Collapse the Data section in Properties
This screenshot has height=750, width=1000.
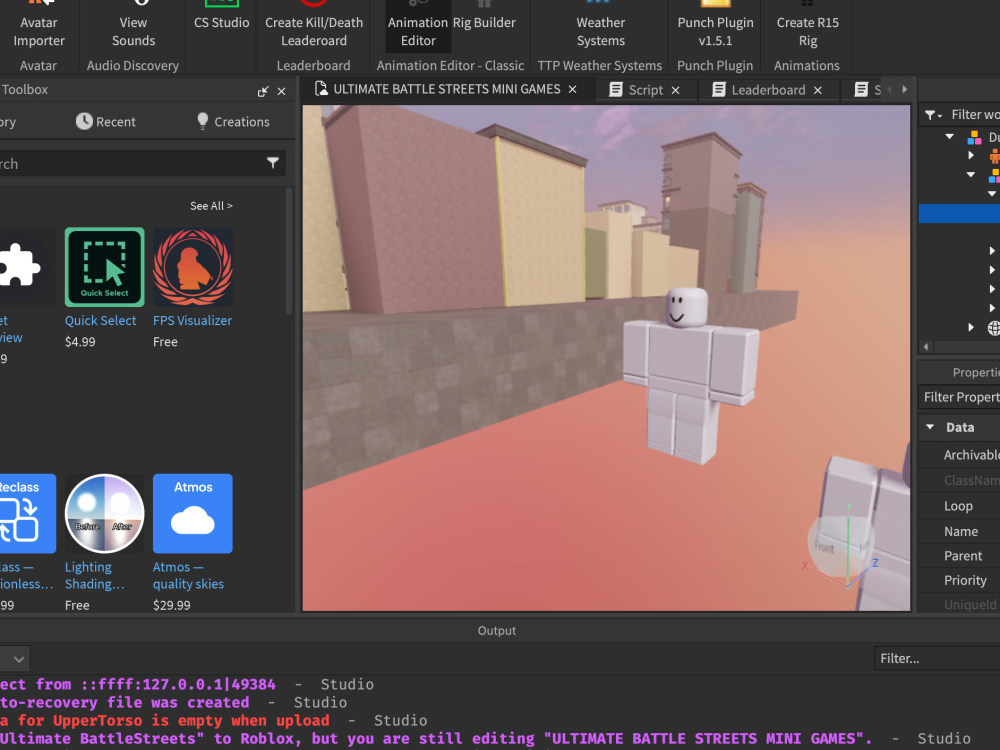[930, 427]
